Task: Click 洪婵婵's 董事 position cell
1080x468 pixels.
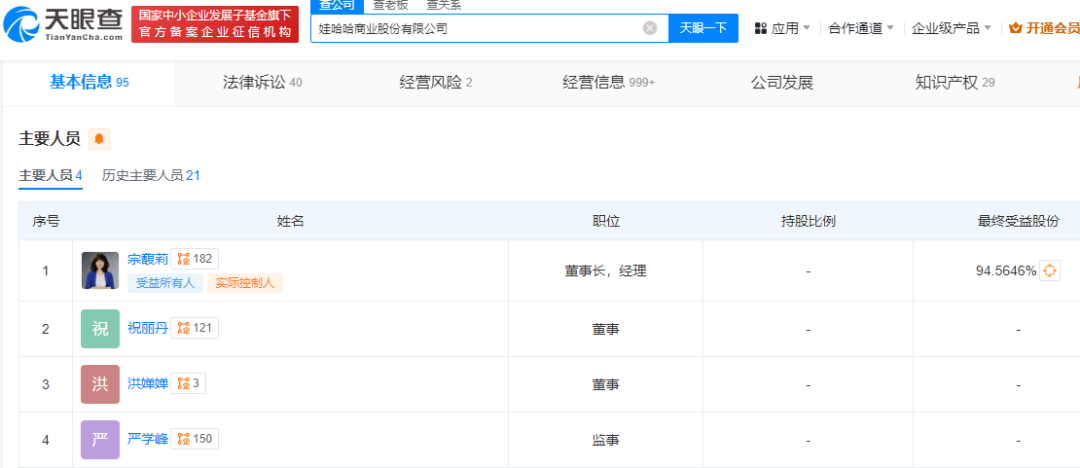Action: (x=605, y=384)
